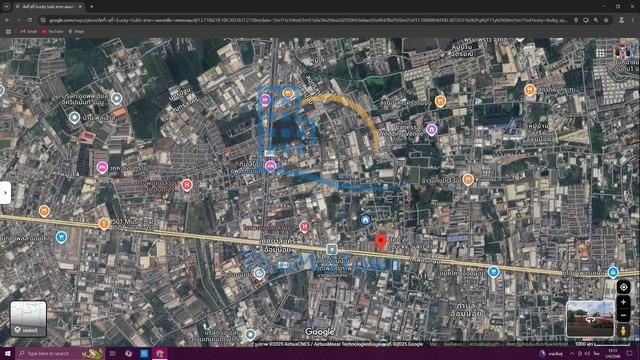Open the Maps bookmark
This screenshot has height=360, width=640.
[x=76, y=31]
